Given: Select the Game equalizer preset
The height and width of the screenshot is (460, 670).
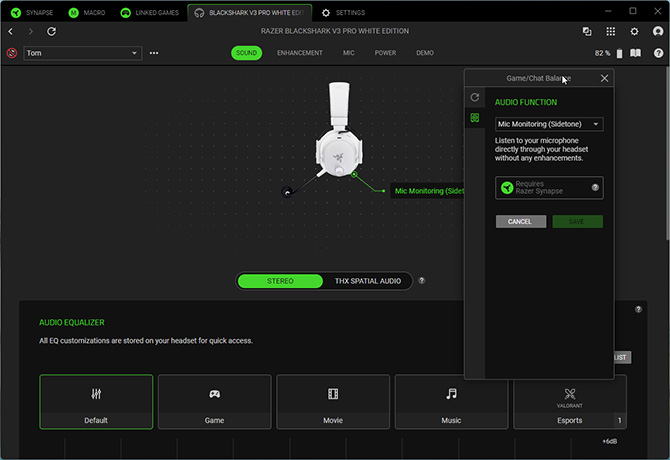Looking at the screenshot, I should pyautogui.click(x=215, y=401).
